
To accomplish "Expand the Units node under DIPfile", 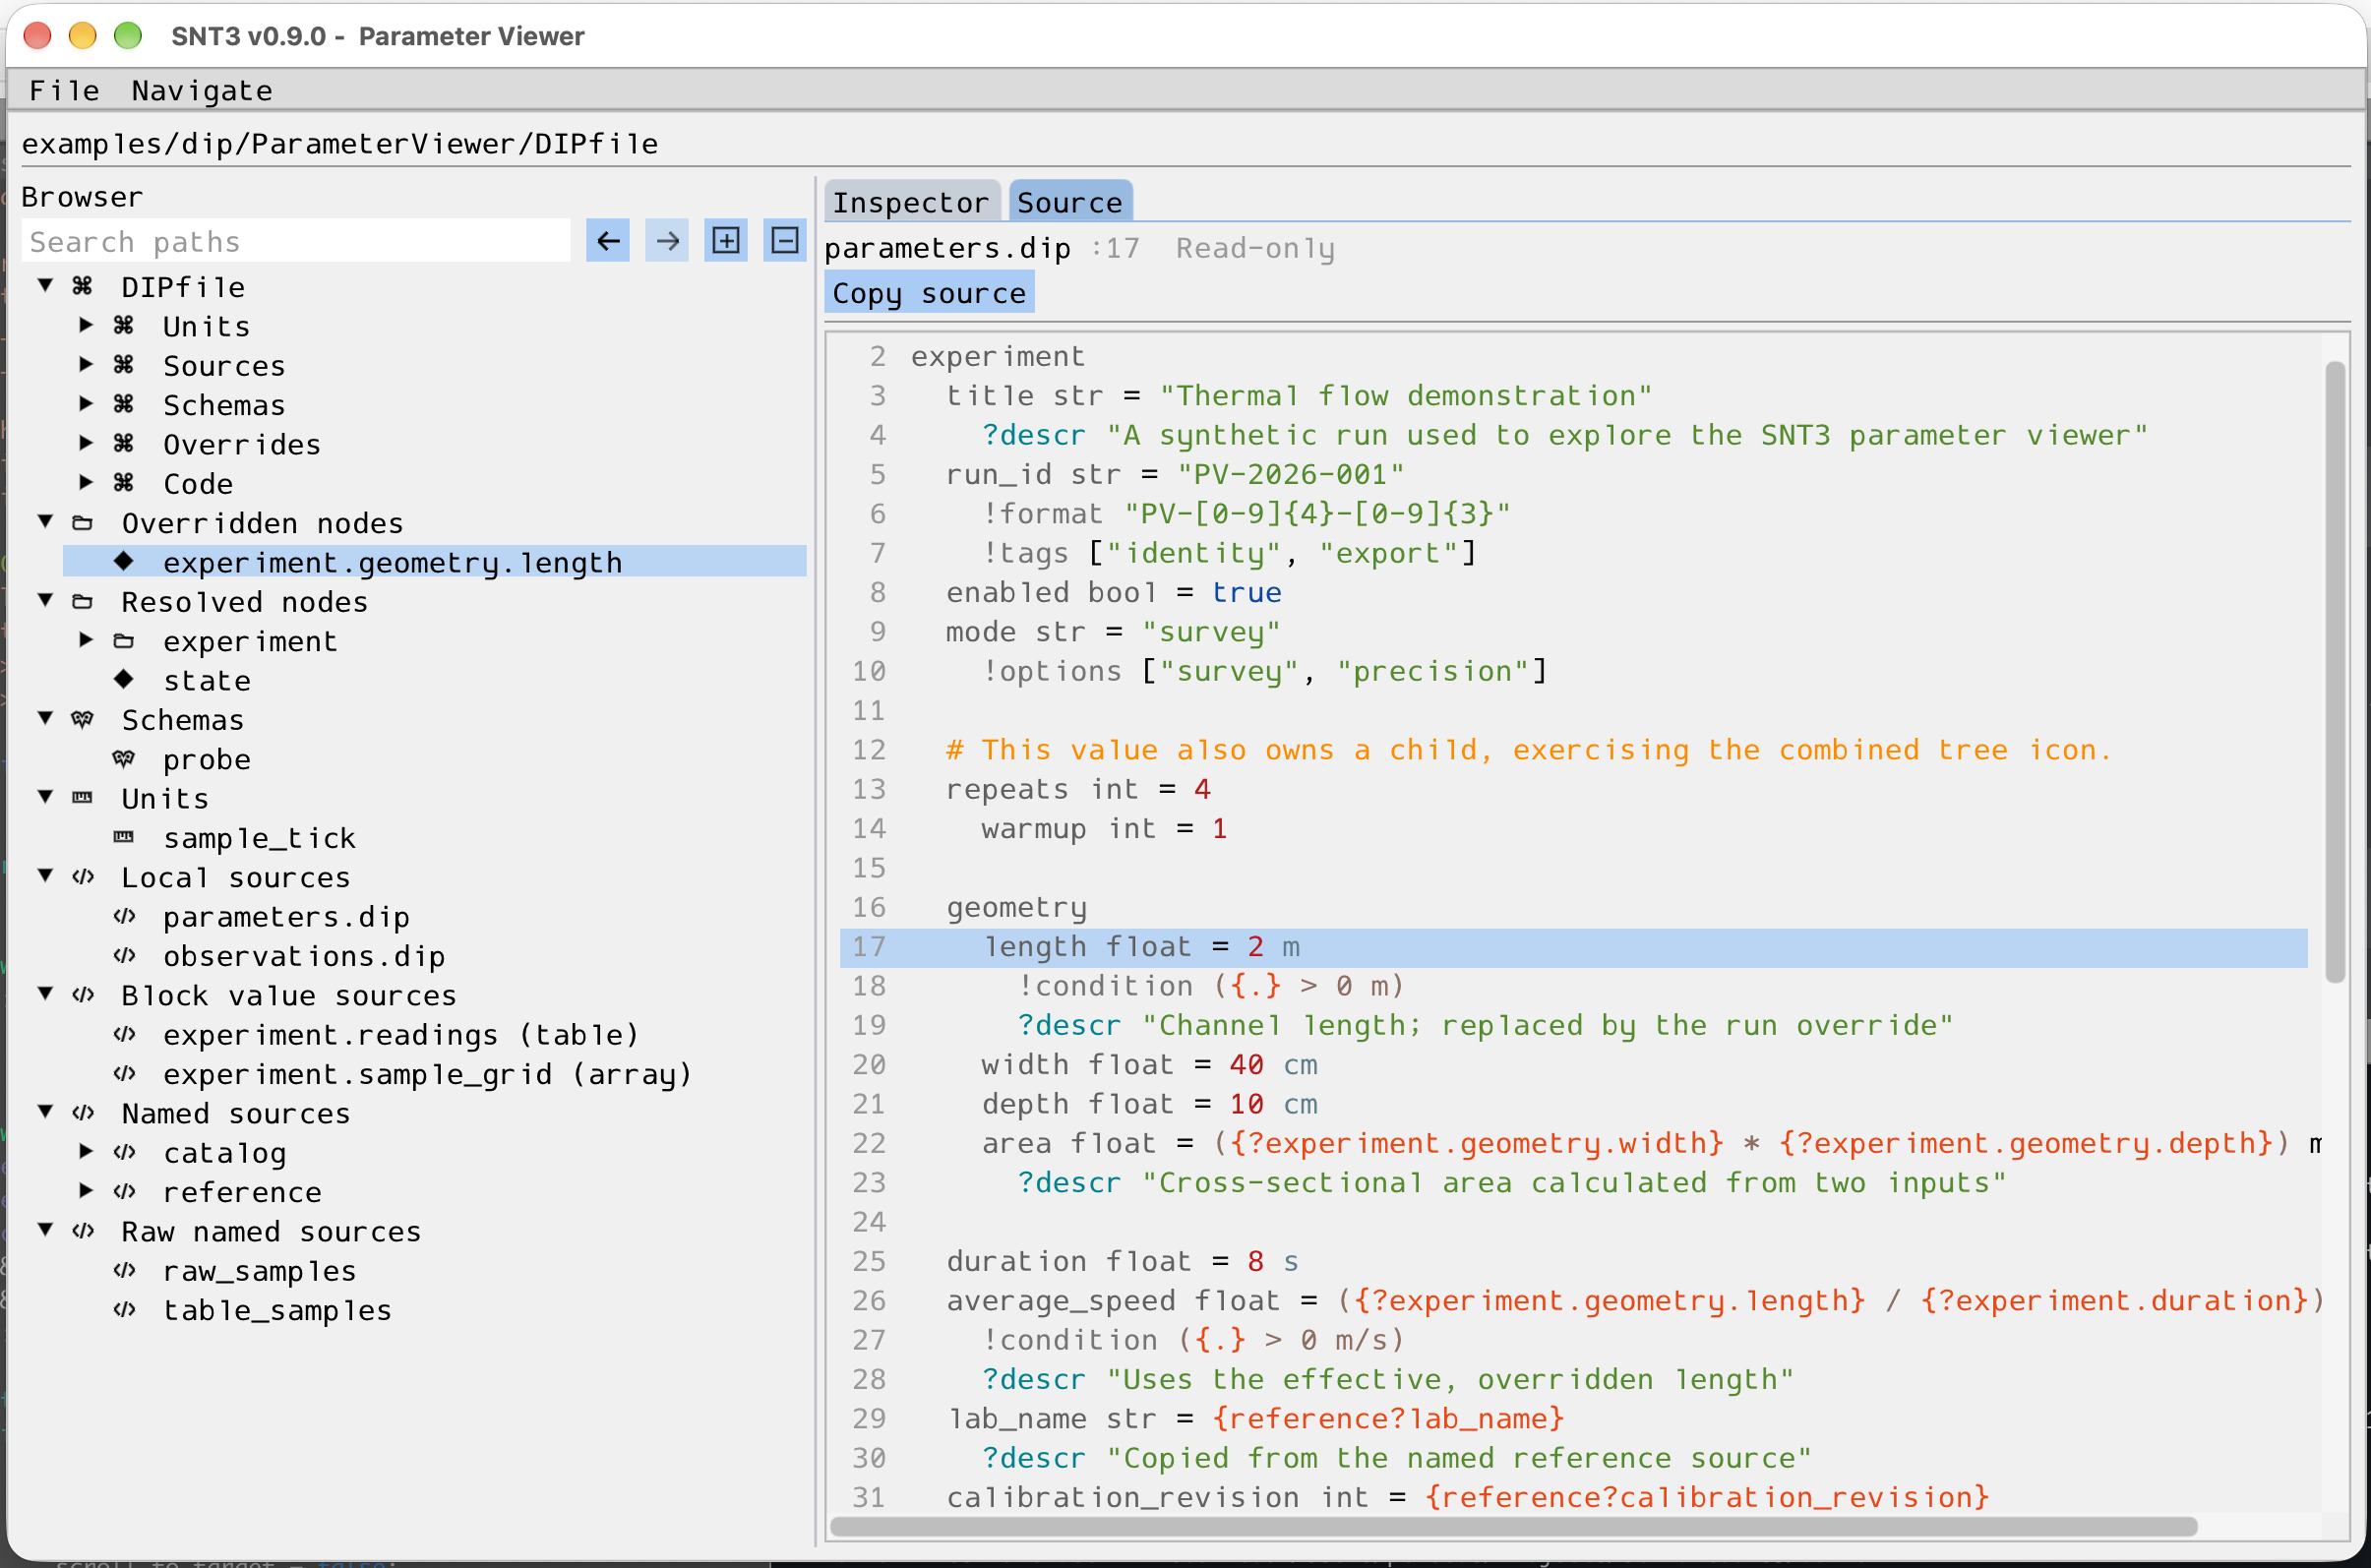I will pyautogui.click(x=86, y=325).
